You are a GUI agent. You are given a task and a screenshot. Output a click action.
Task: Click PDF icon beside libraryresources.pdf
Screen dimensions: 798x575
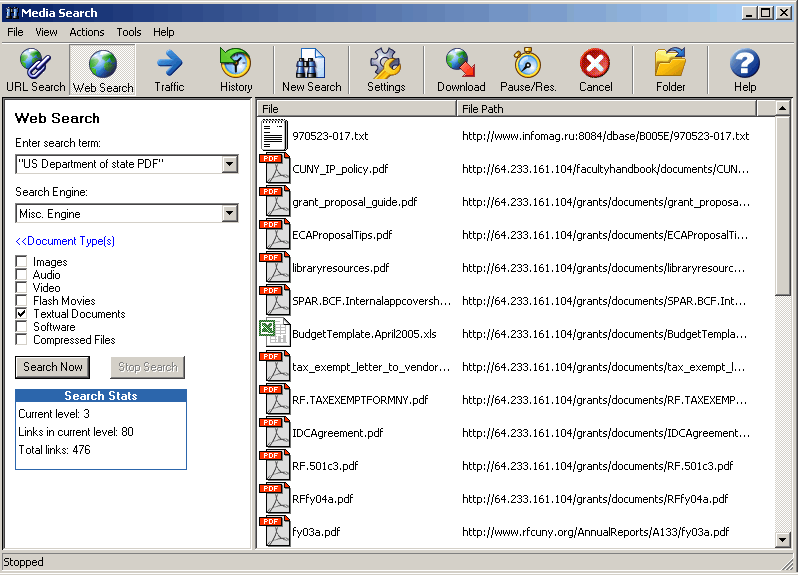coord(274,268)
